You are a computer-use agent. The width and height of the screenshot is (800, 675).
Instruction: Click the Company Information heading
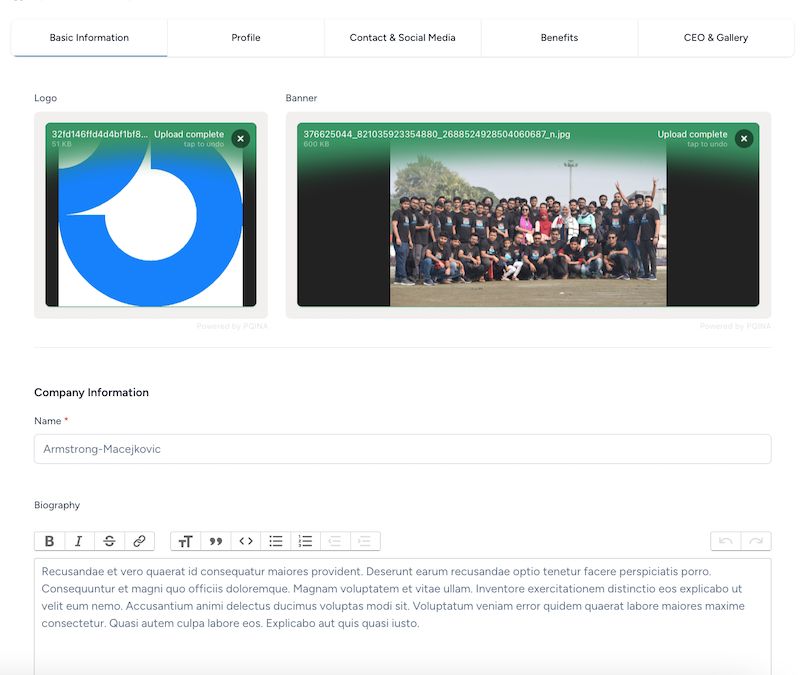91,392
